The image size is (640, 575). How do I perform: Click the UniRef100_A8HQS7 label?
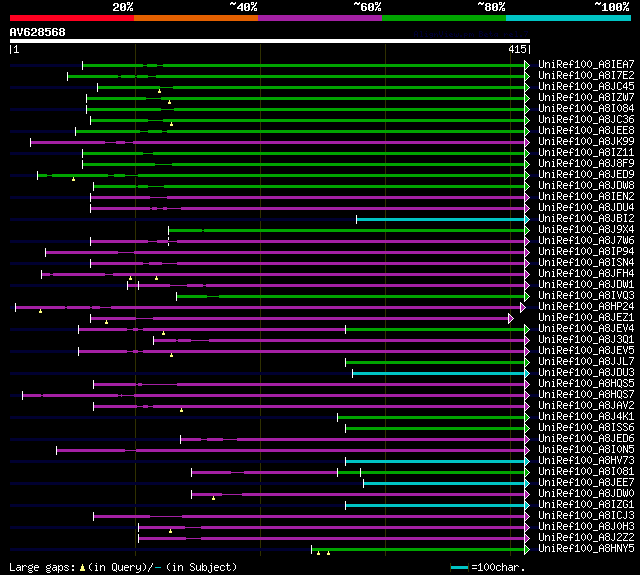(586, 395)
